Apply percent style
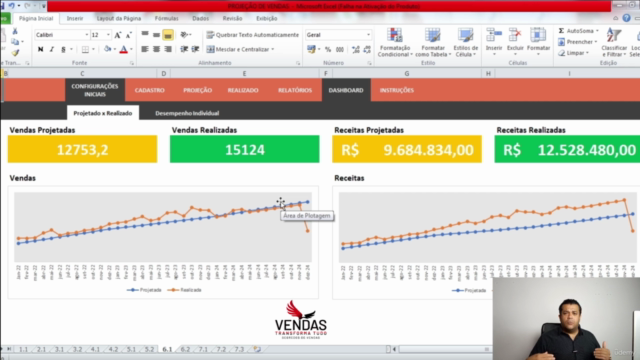 coord(328,49)
